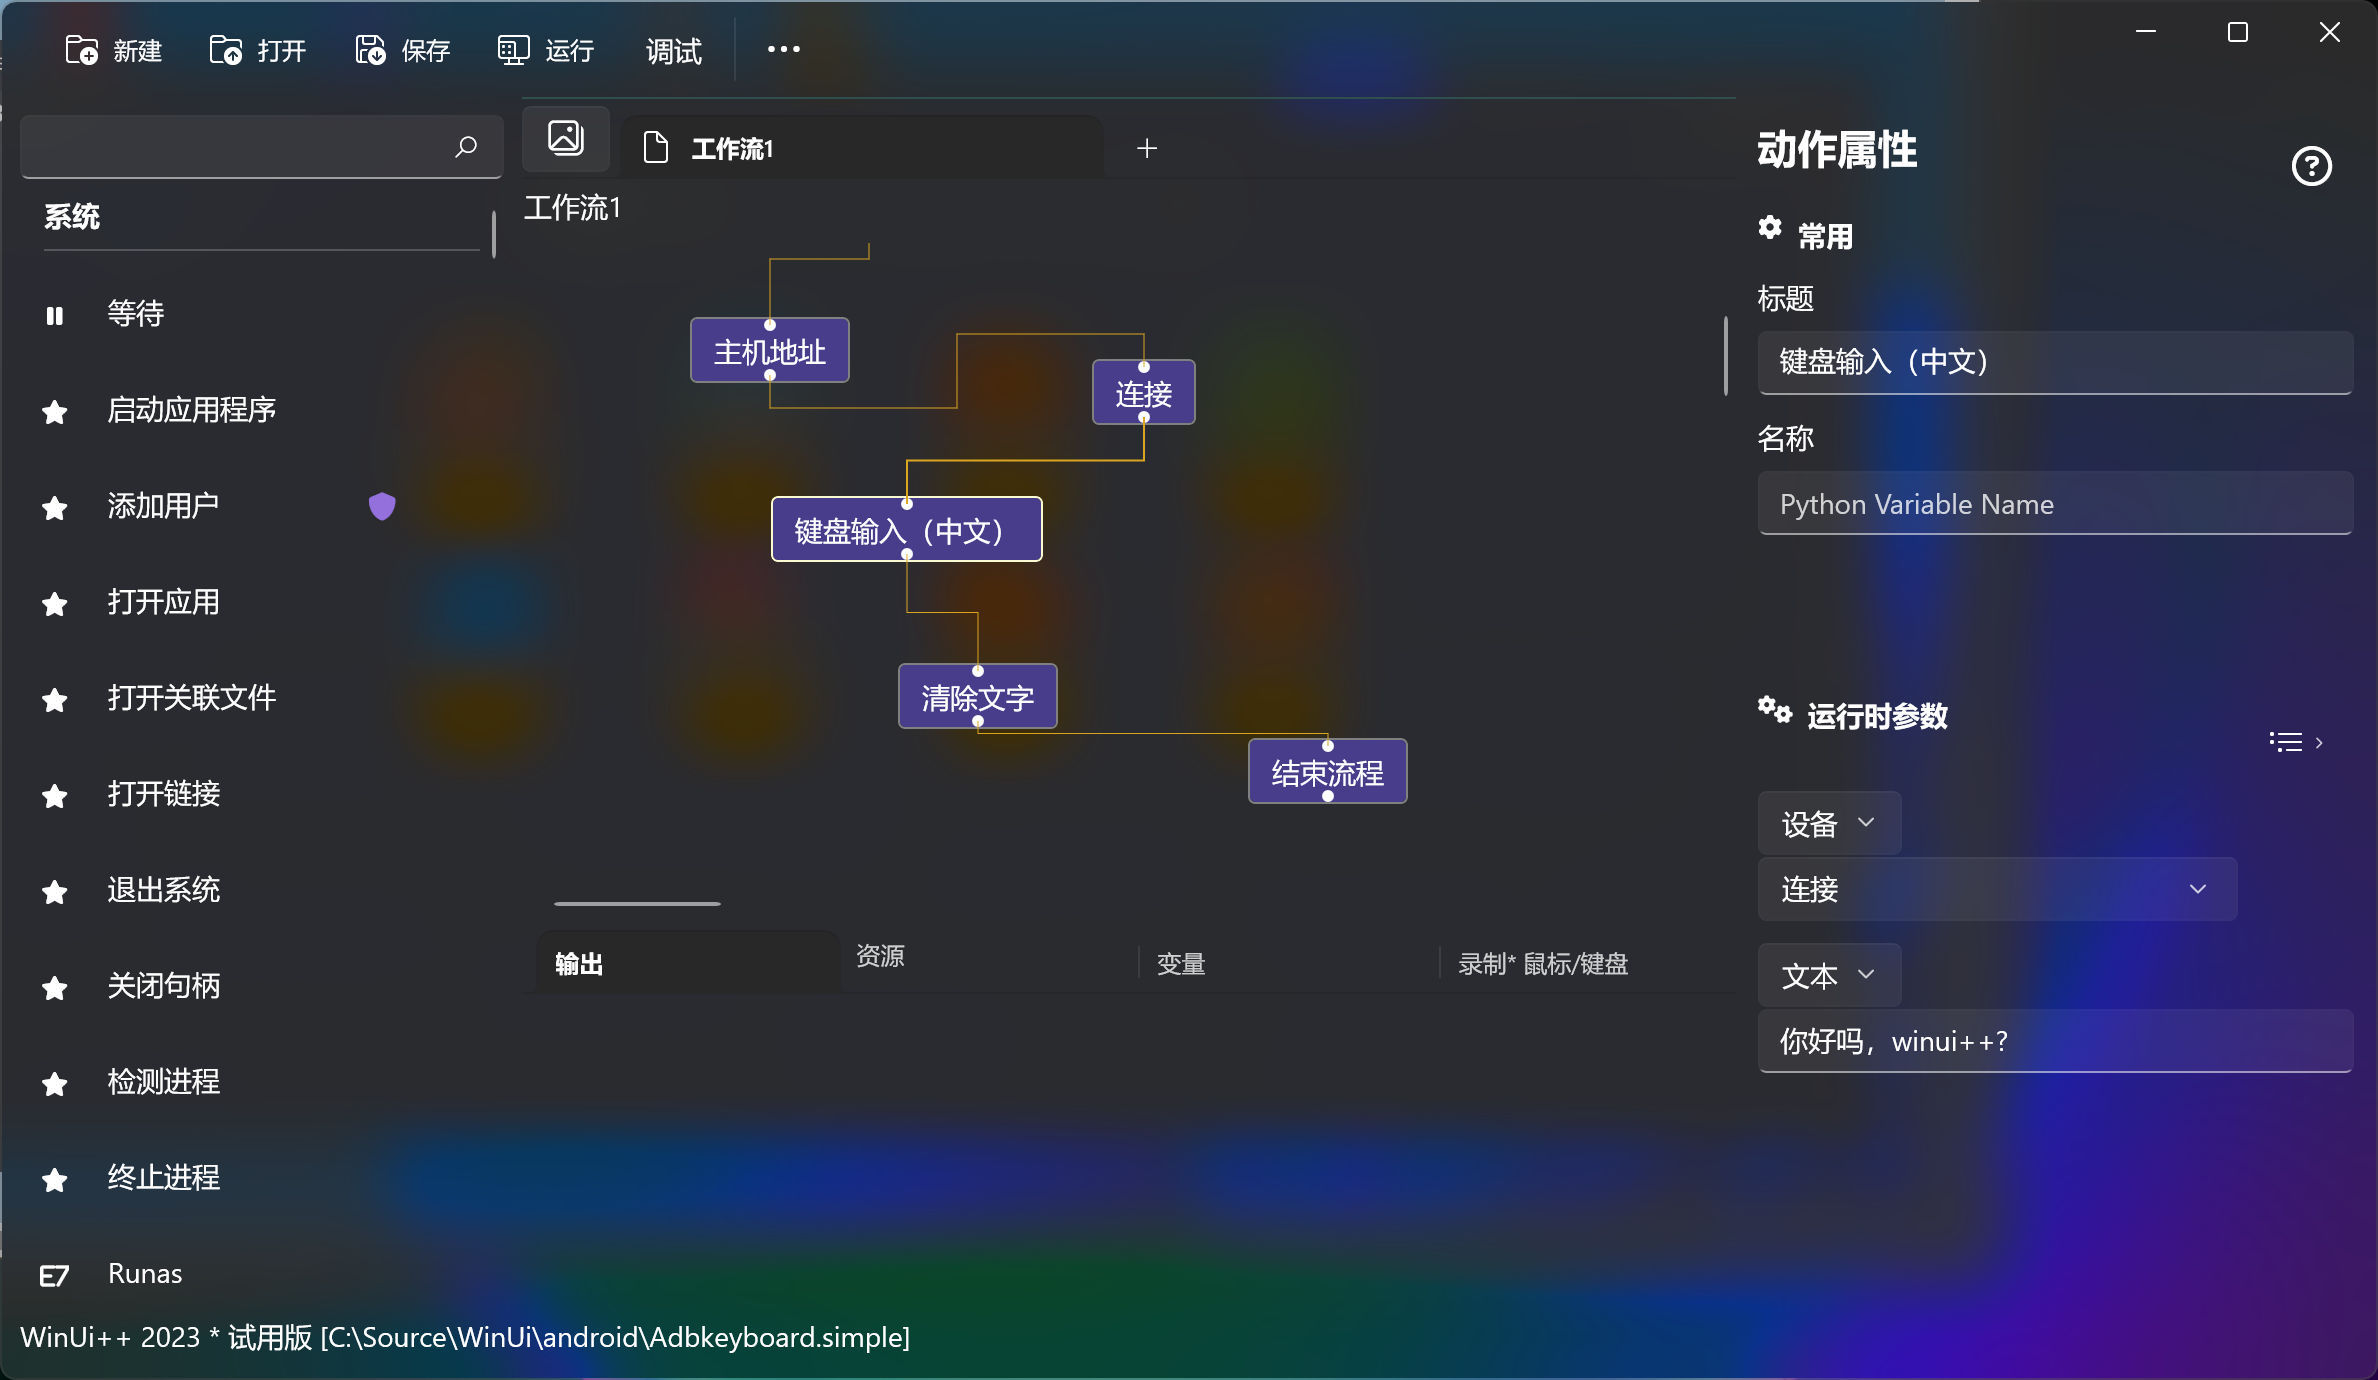Expand the 设备 type dropdown
Image resolution: width=2378 pixels, height=1380 pixels.
1828,823
